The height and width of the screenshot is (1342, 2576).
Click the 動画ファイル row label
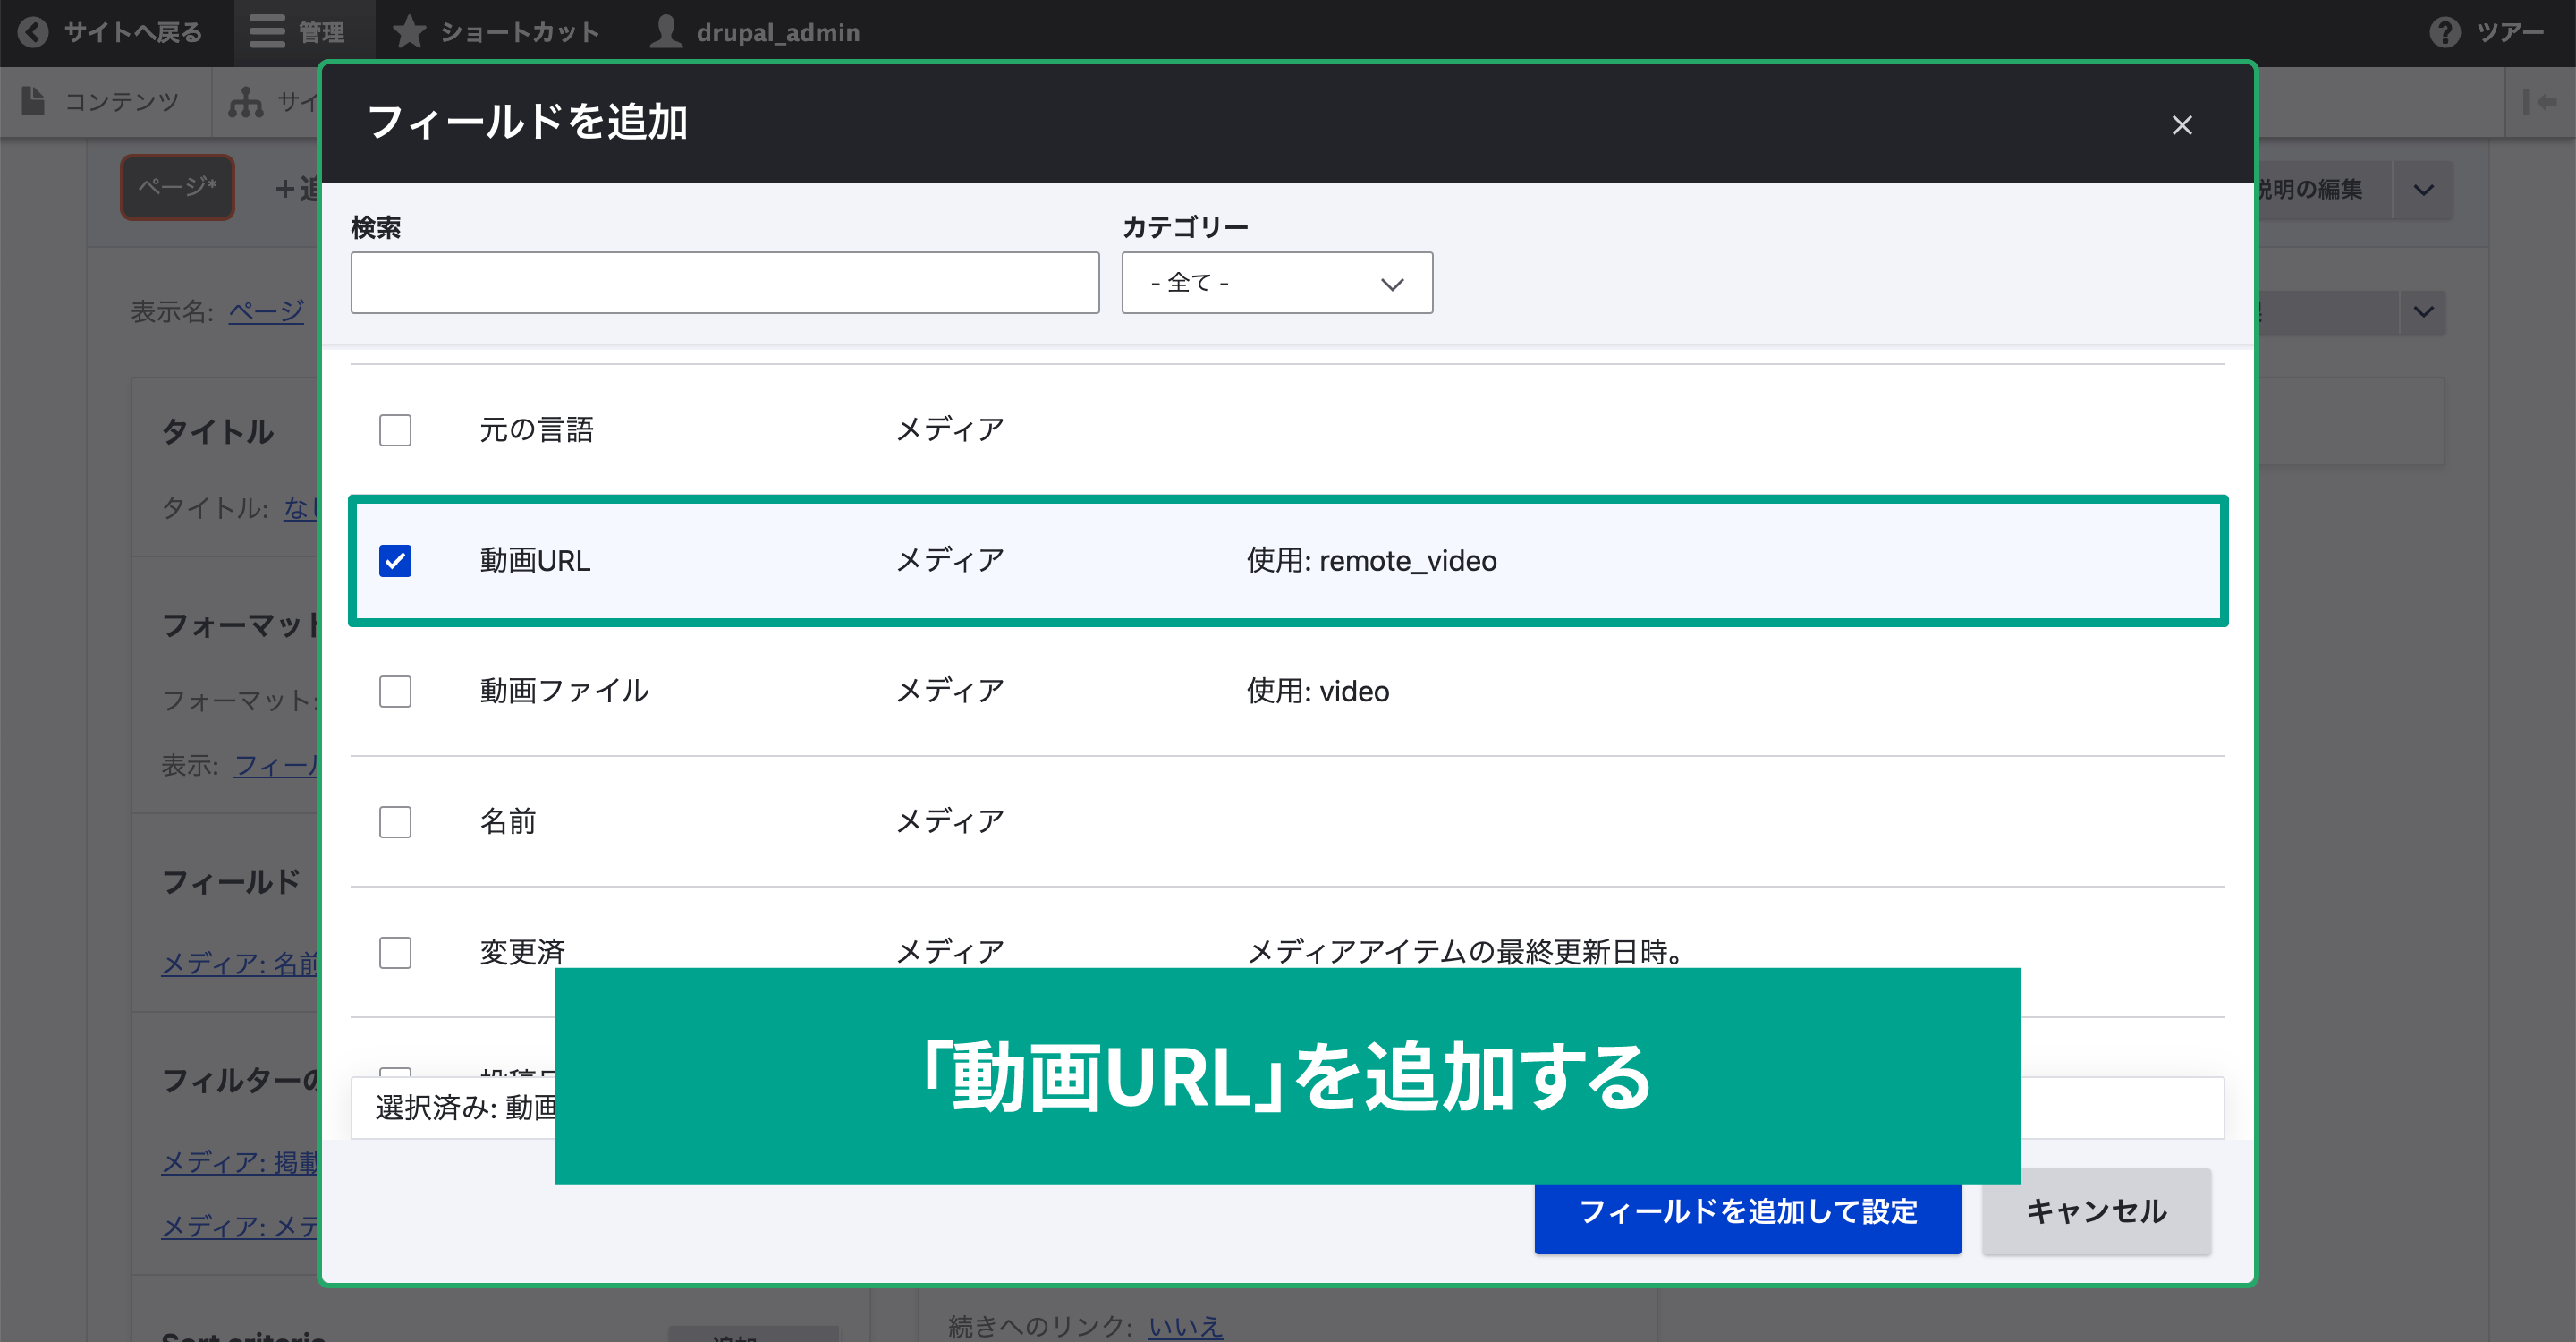pyautogui.click(x=564, y=691)
